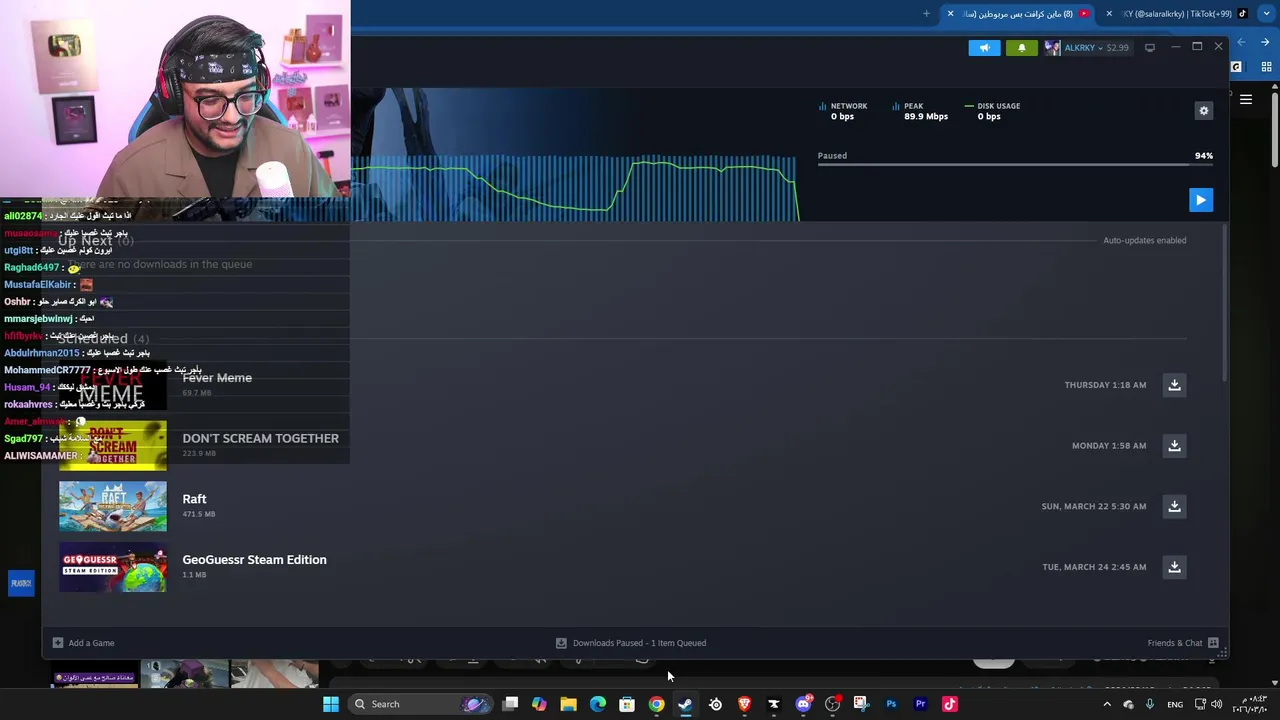The width and height of the screenshot is (1280, 720).
Task: Click Downloads Paused status in footer
Action: [631, 643]
